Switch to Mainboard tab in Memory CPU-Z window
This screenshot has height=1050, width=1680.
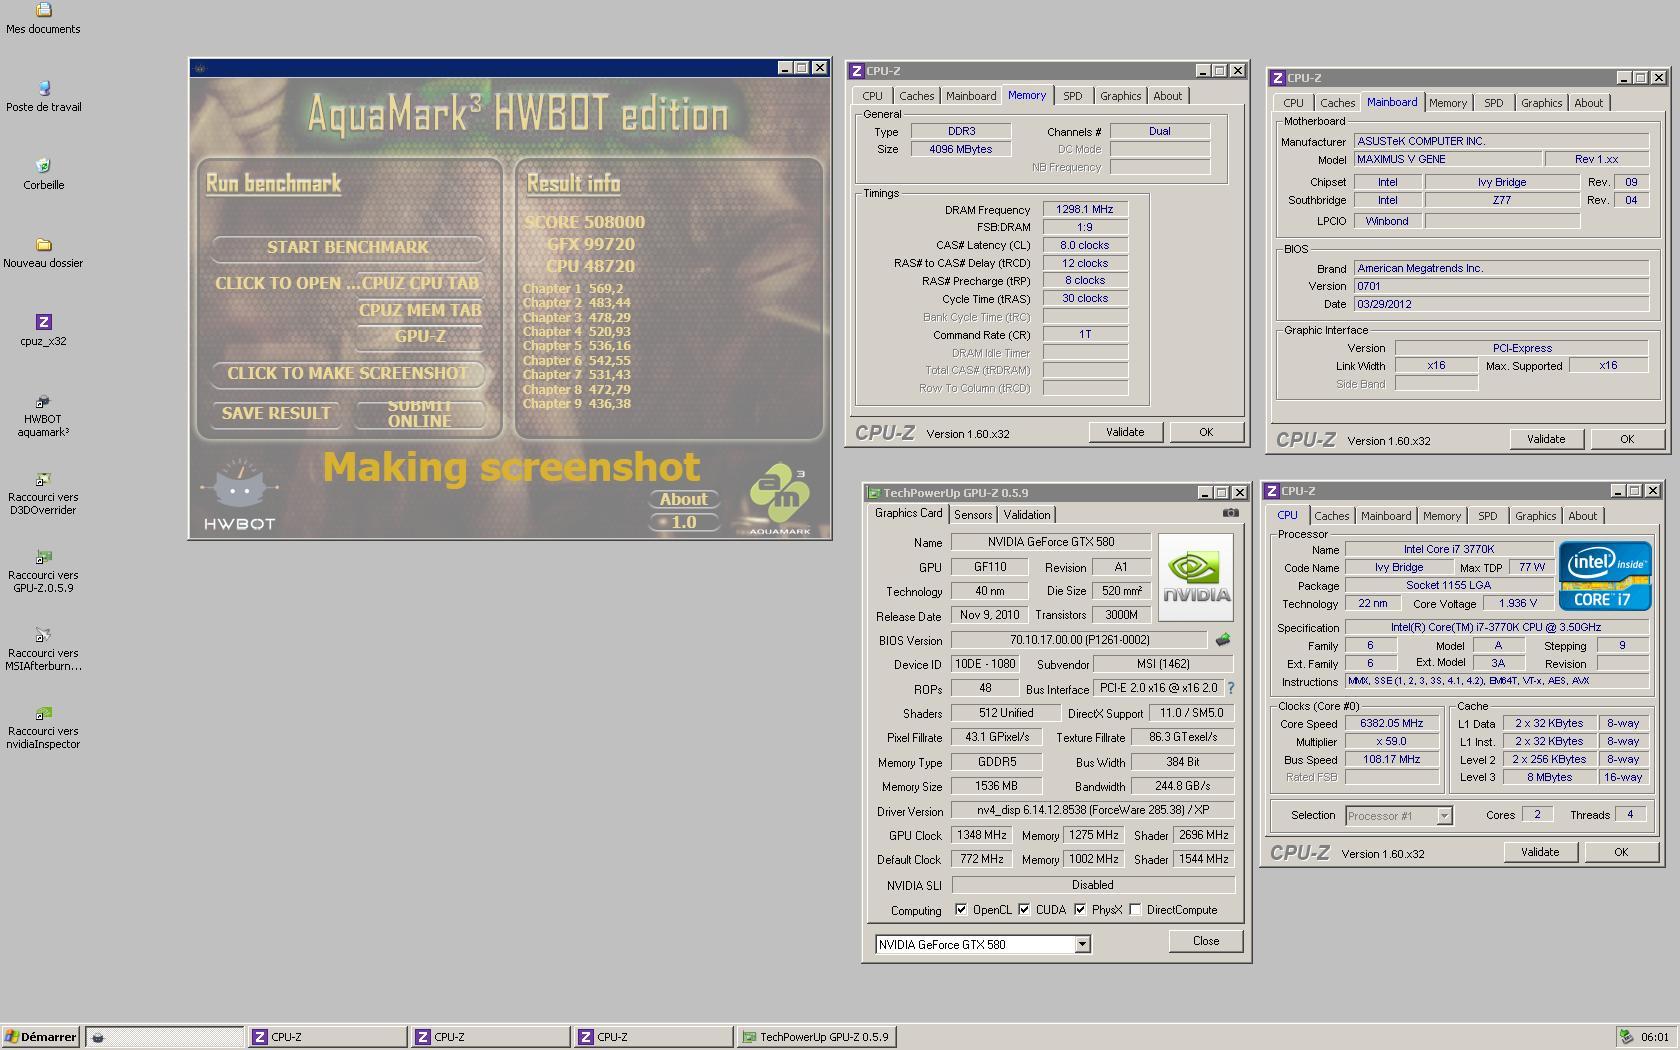point(971,96)
